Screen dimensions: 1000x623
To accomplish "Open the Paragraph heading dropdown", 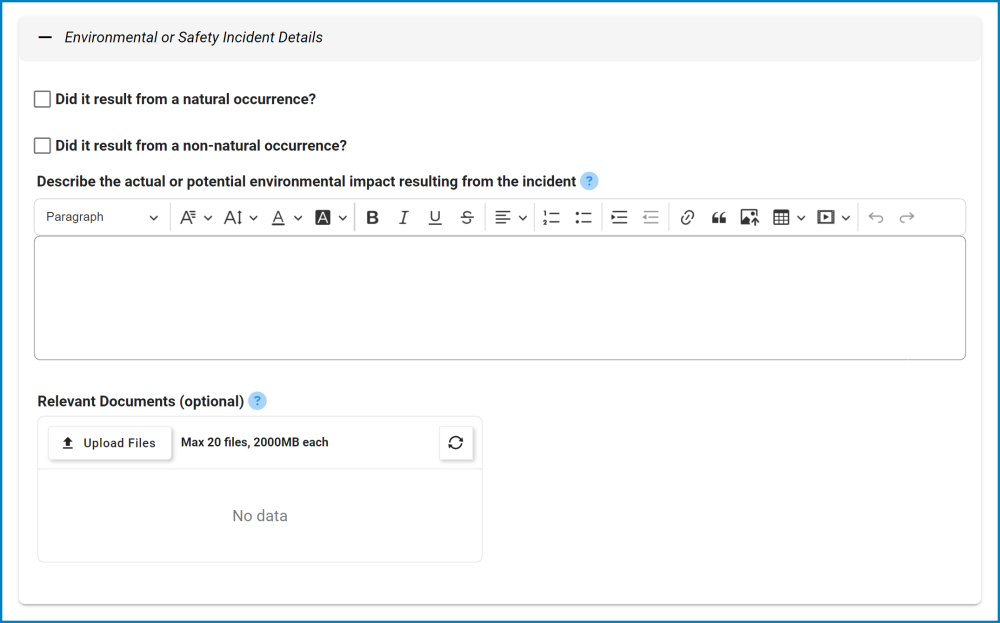I will pos(102,217).
